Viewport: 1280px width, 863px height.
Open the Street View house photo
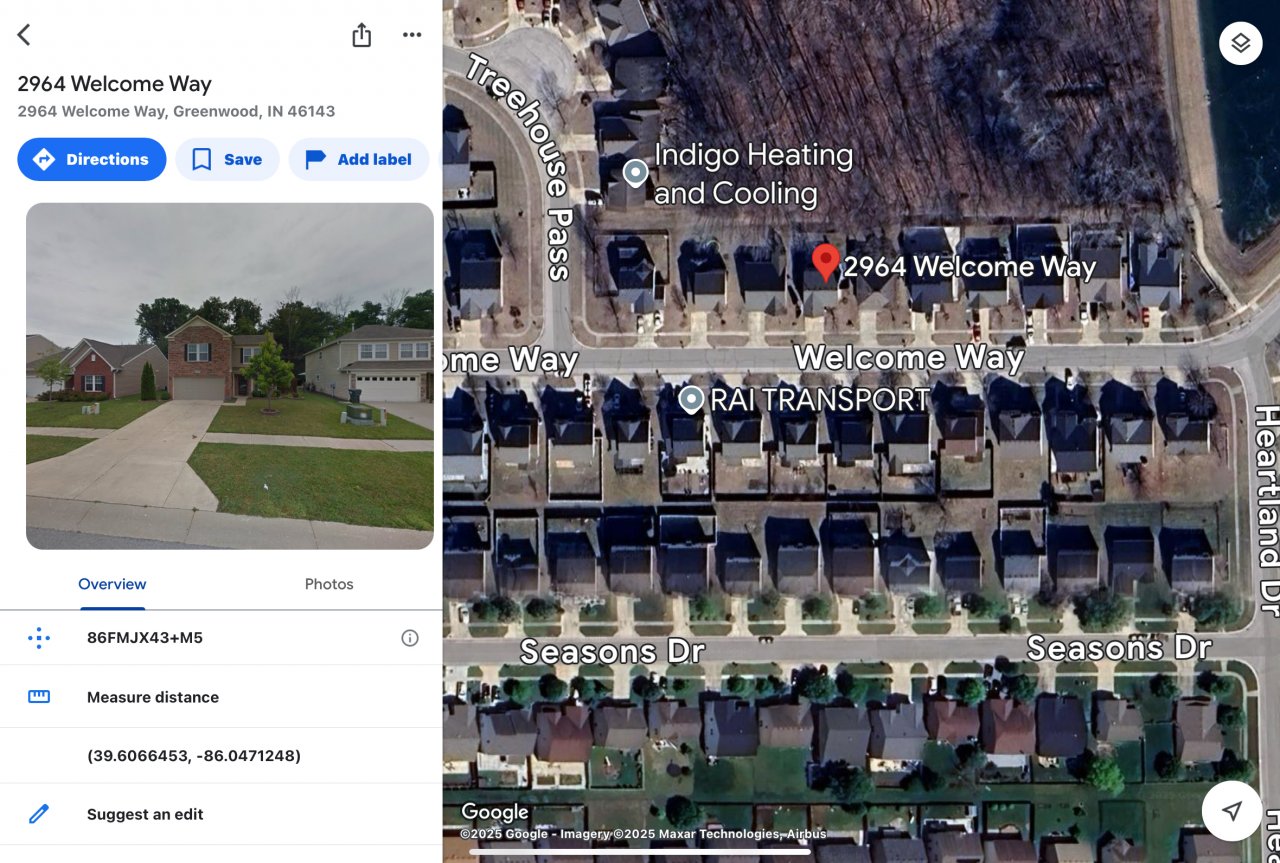tap(230, 376)
